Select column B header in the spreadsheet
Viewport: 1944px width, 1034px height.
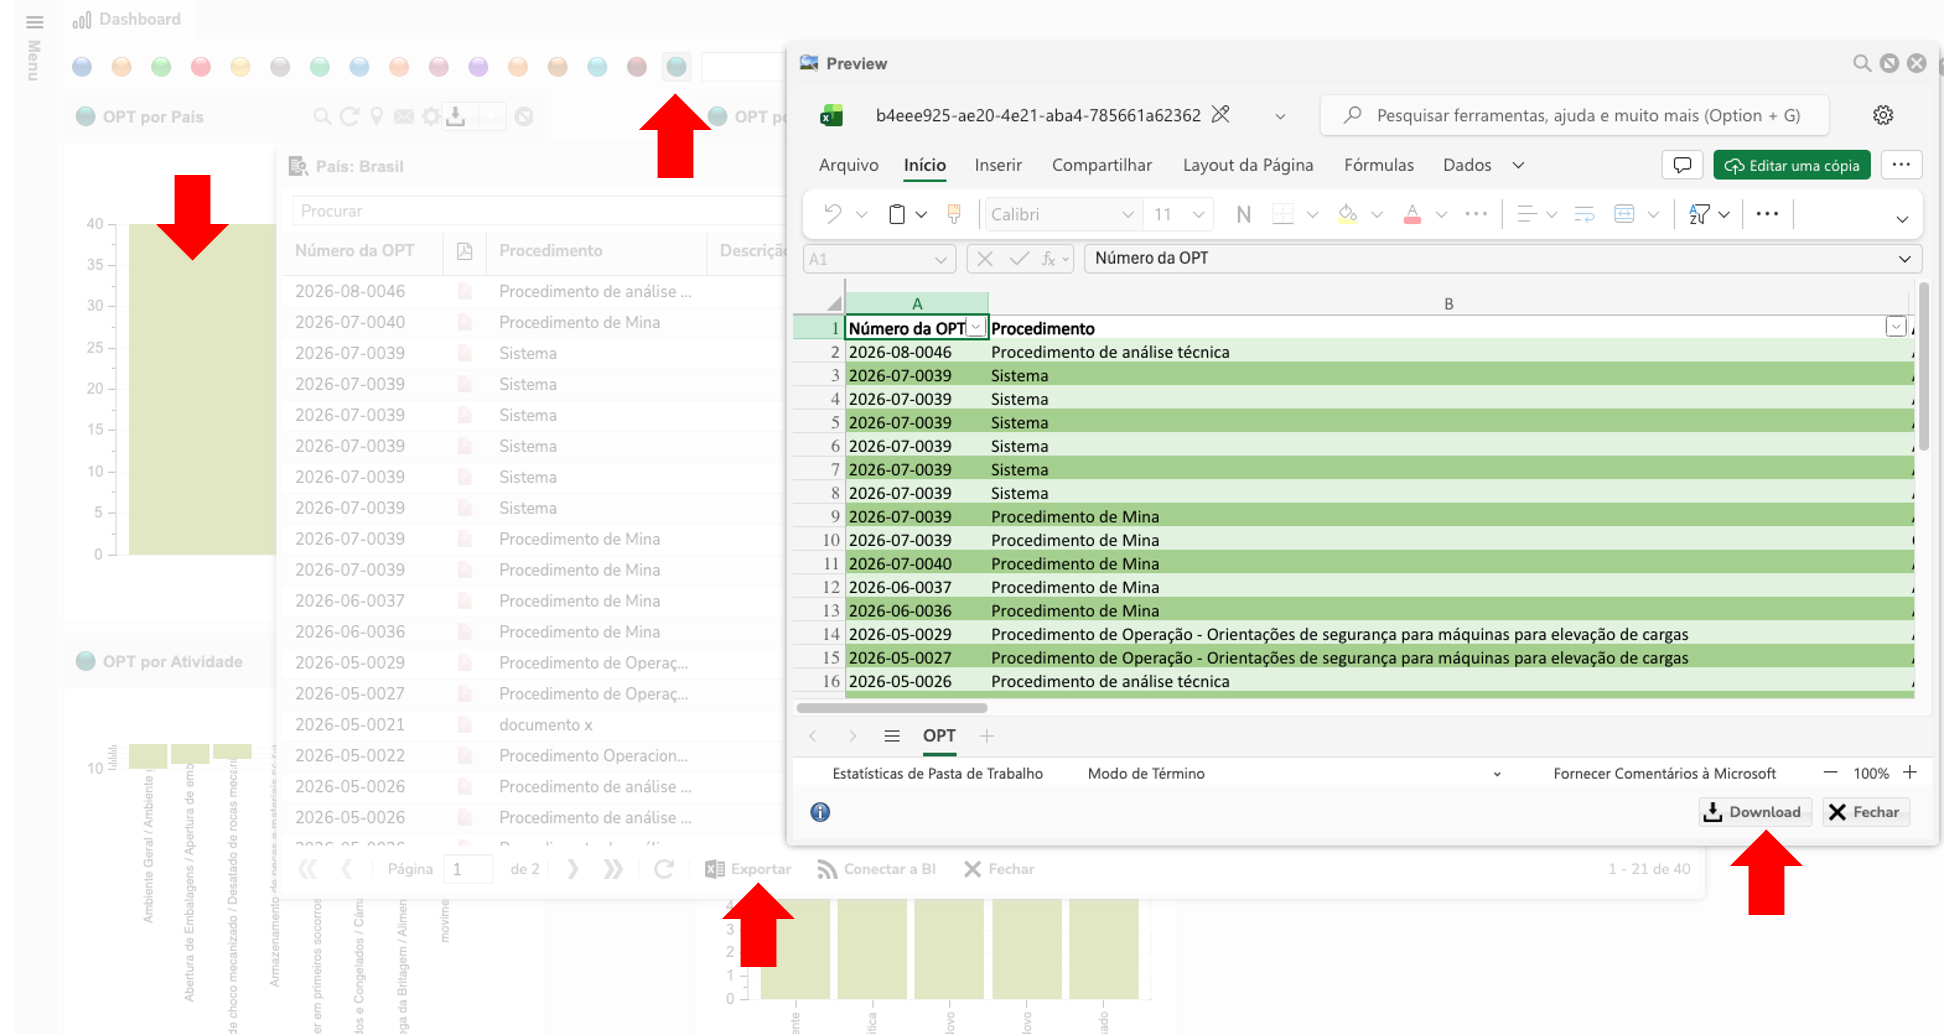click(1448, 304)
